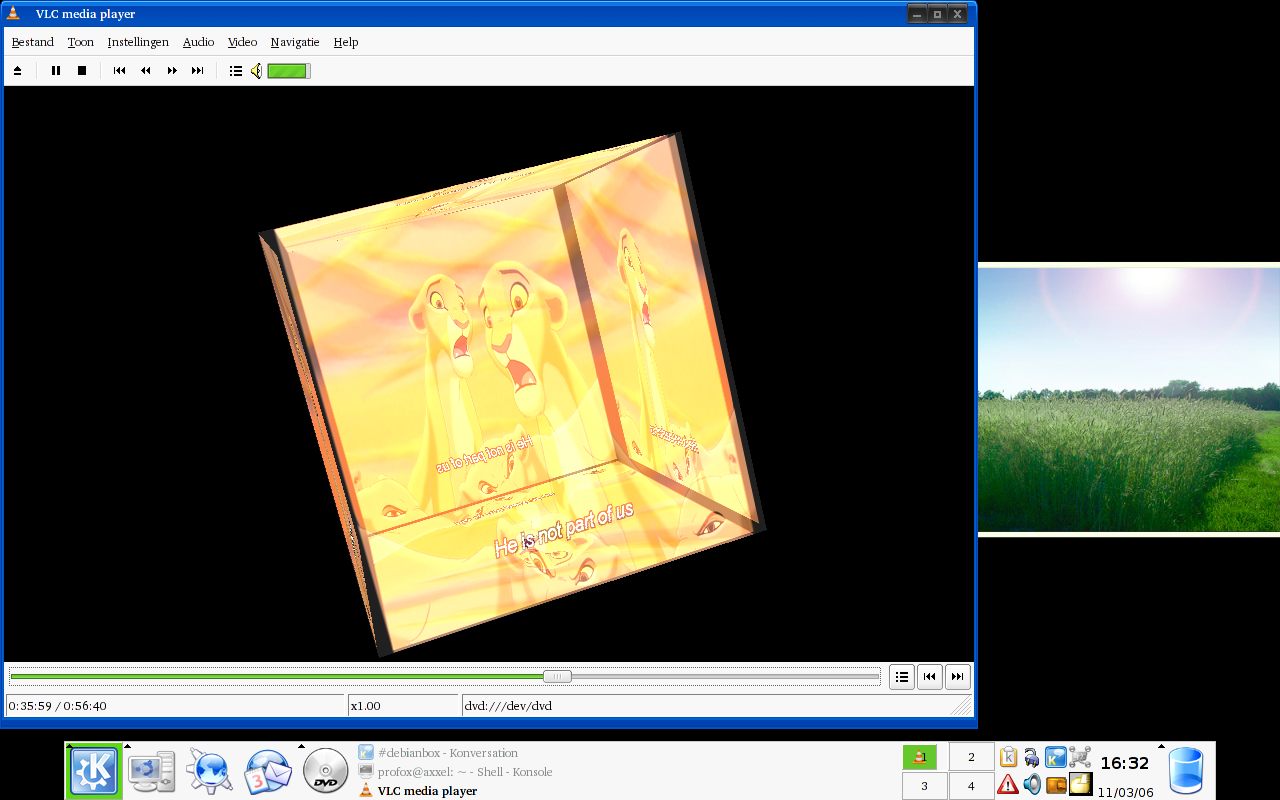Click the eject button in VLC toolbar
Viewport: 1280px width, 800px height.
pos(17,71)
